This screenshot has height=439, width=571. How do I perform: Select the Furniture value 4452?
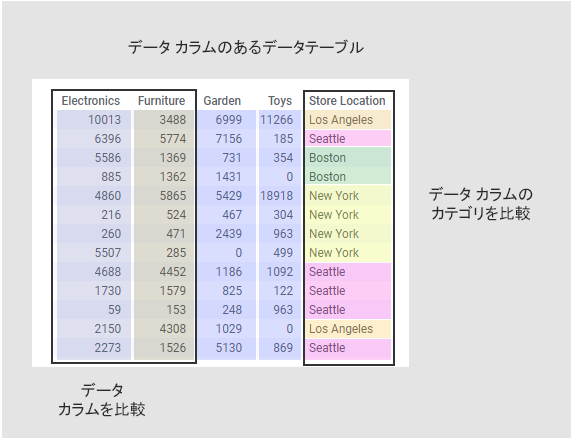tap(173, 271)
